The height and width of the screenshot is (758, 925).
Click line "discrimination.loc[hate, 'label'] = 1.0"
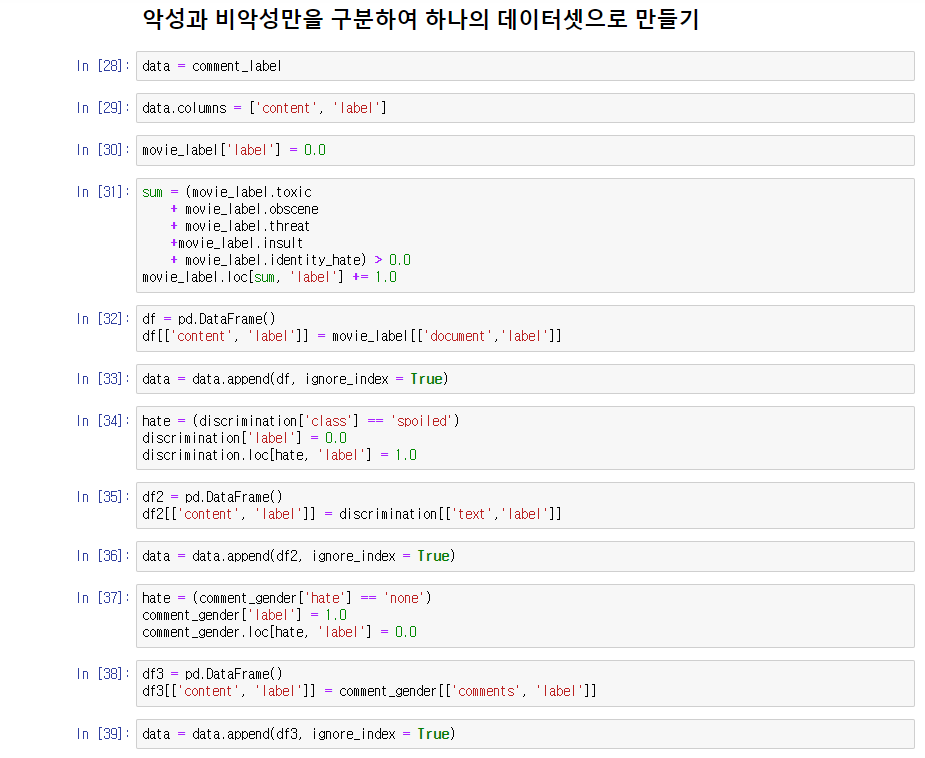pyautogui.click(x=280, y=455)
